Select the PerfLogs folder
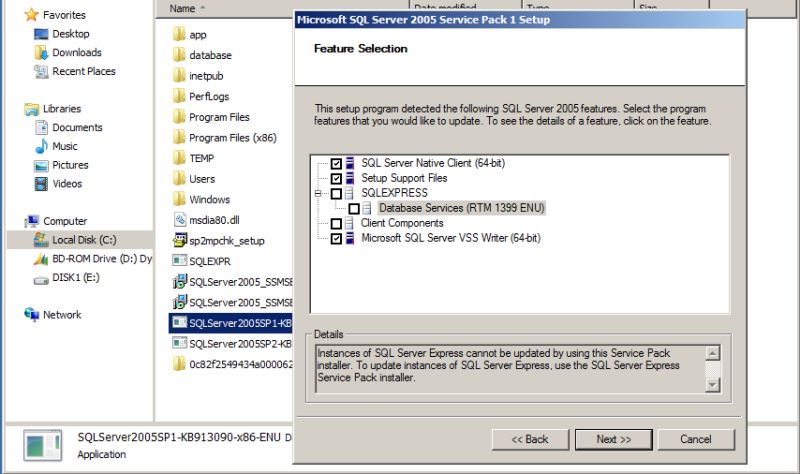 [x=209, y=96]
